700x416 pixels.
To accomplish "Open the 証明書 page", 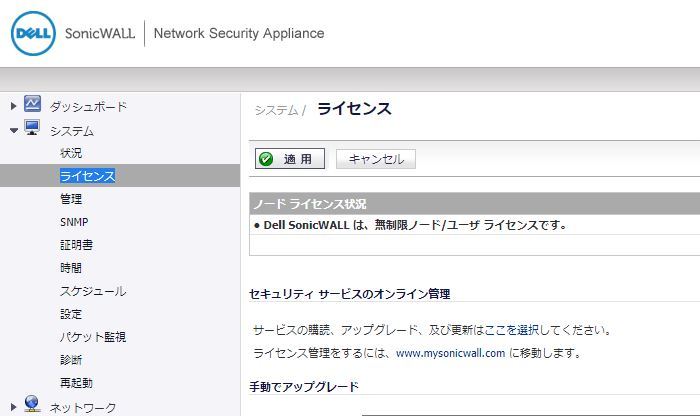I will click(76, 245).
